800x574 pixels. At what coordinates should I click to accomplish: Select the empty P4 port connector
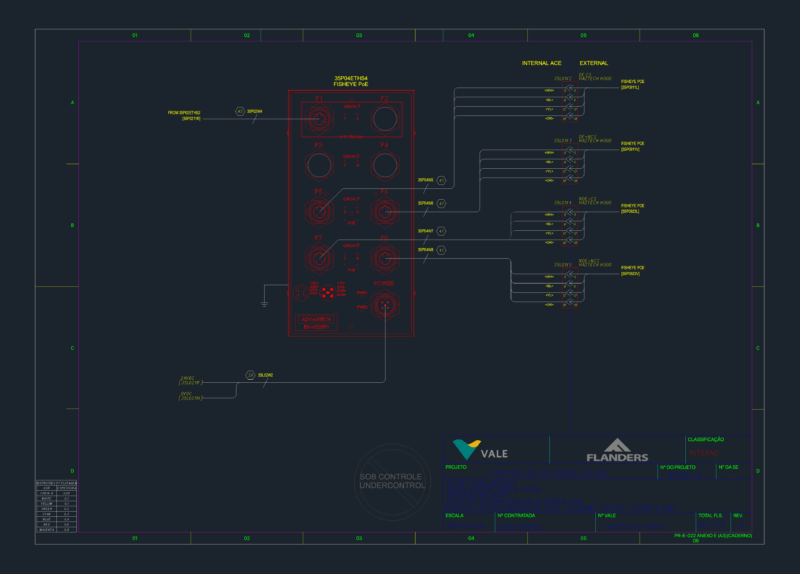(x=385, y=165)
